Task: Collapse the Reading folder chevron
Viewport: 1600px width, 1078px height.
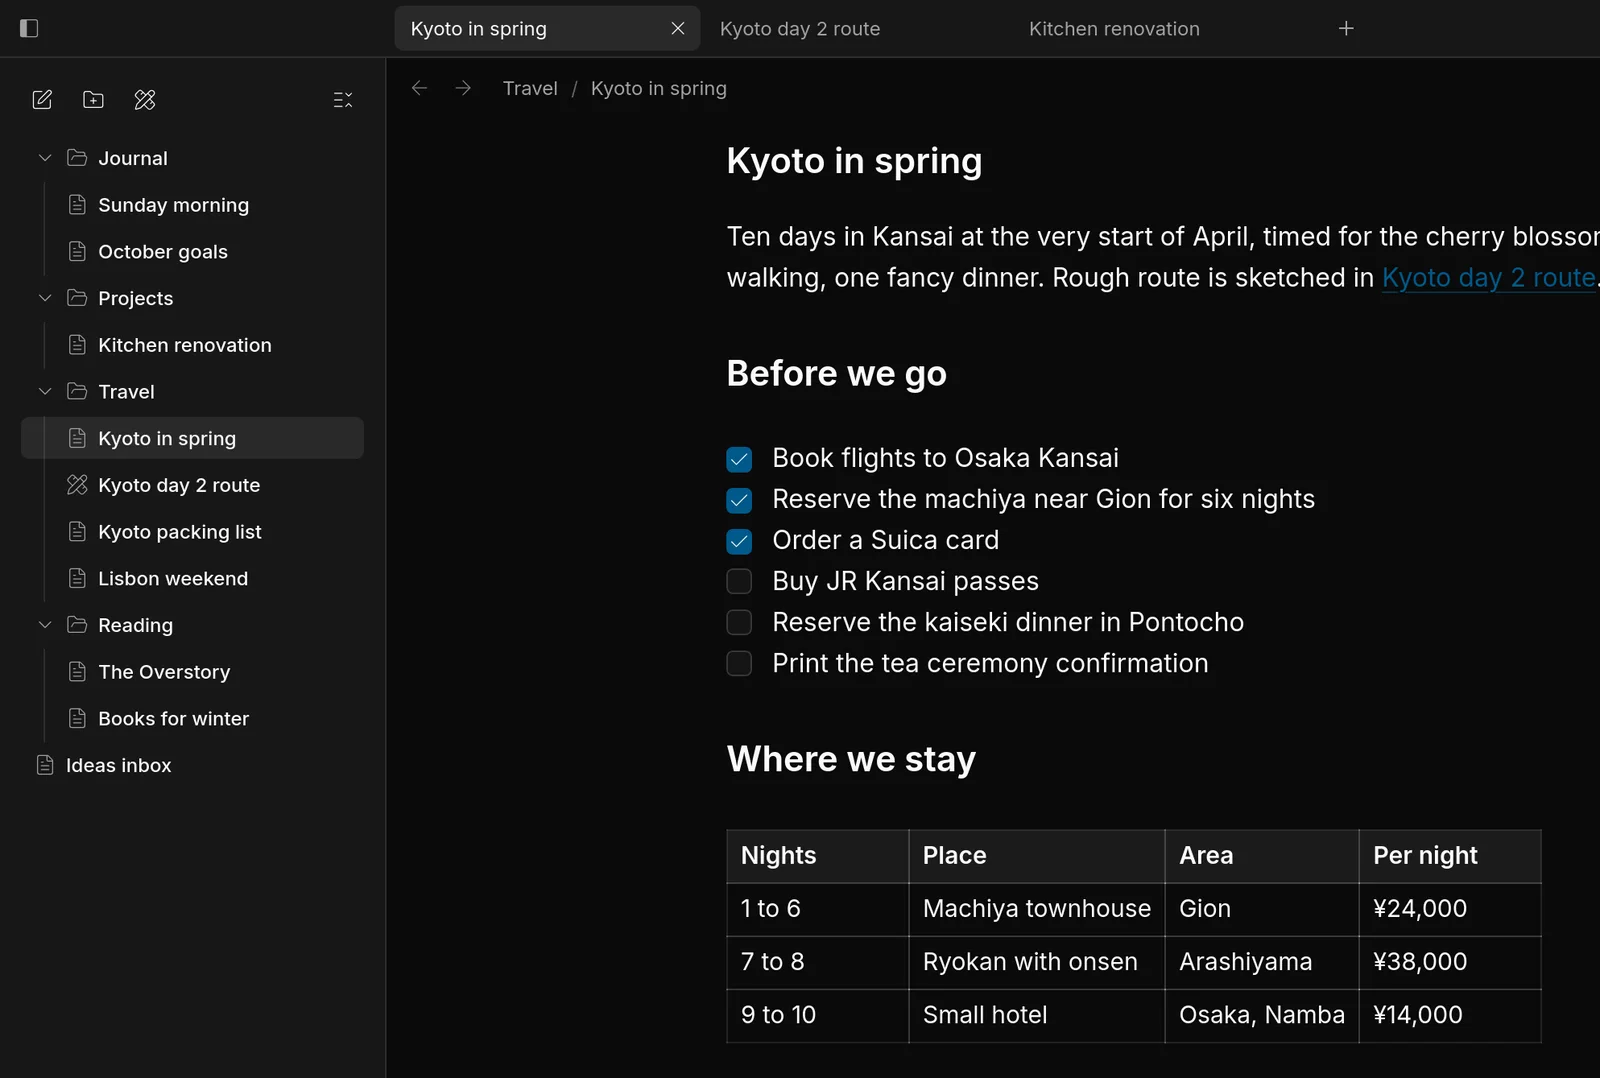Action: click(45, 625)
